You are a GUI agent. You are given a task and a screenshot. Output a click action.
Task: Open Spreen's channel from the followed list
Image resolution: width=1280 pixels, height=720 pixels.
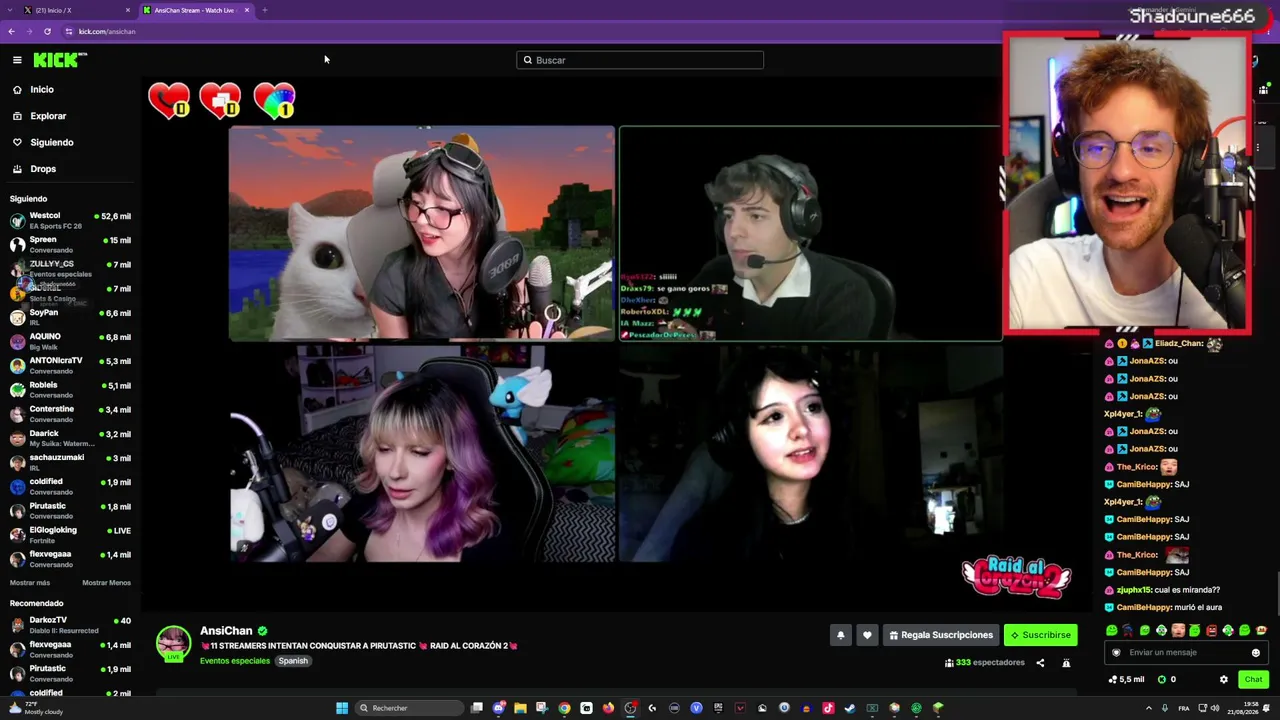coord(70,244)
